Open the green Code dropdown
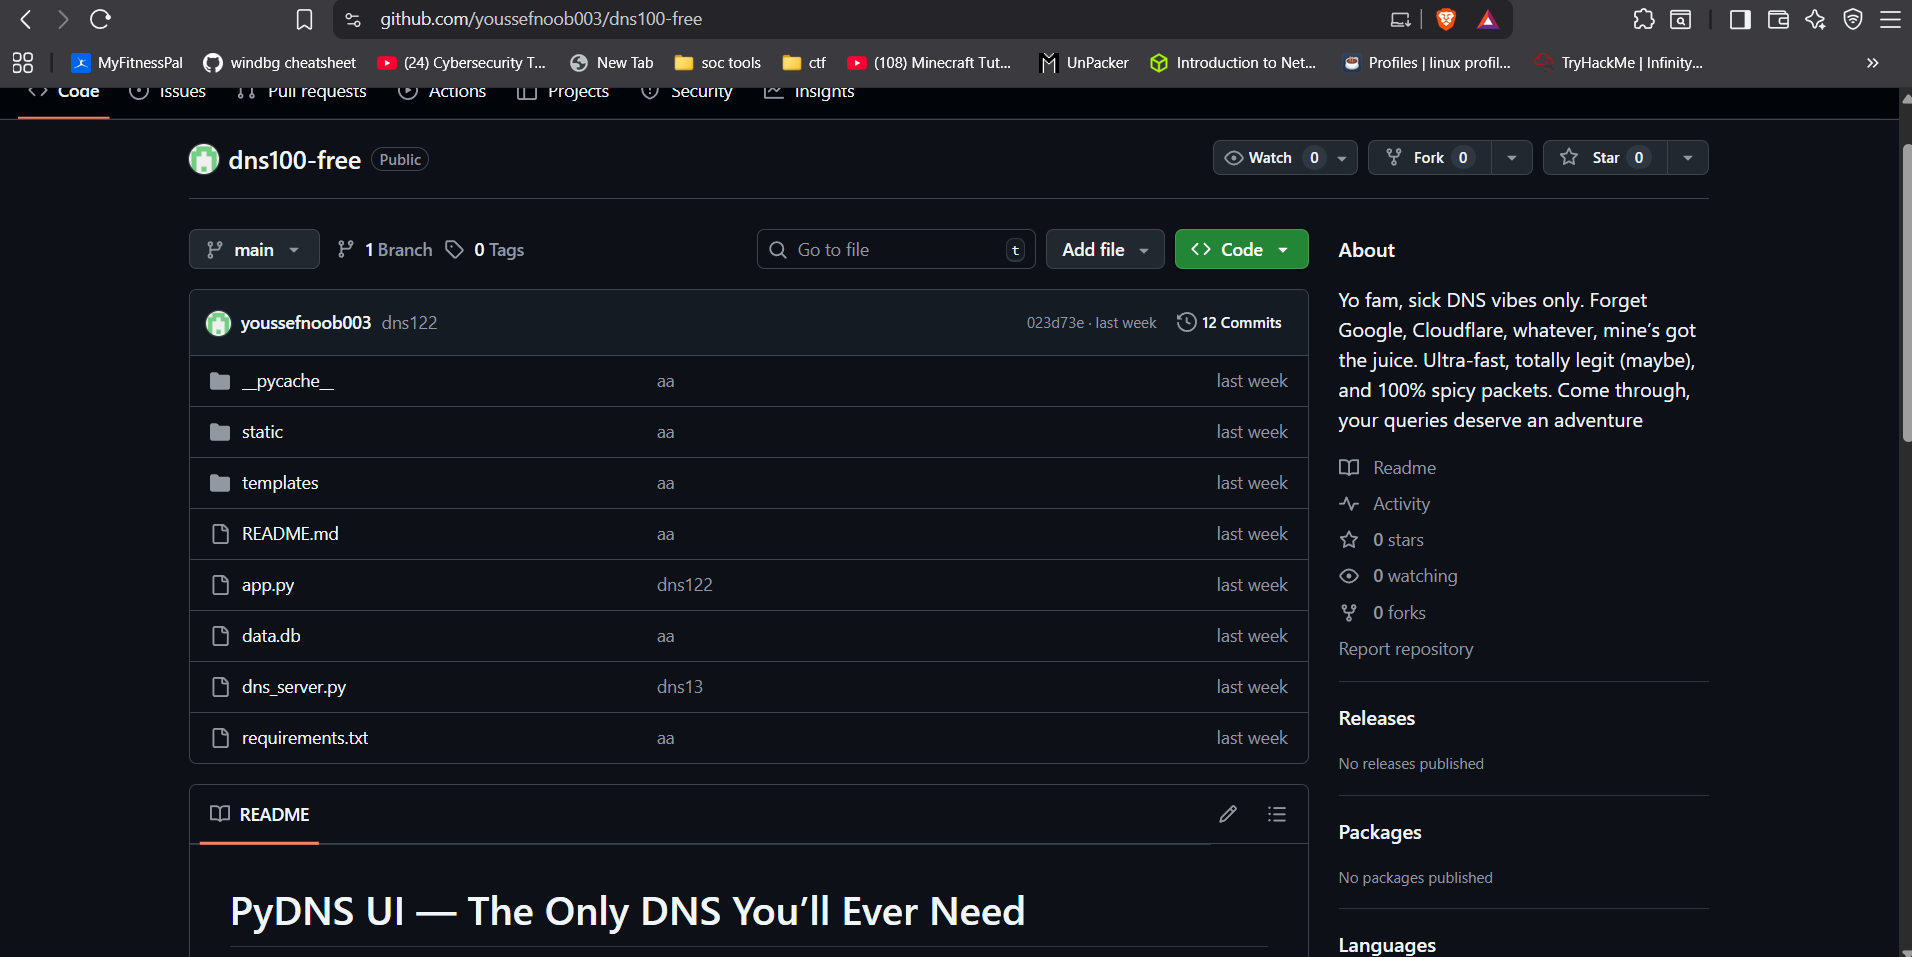Image resolution: width=1912 pixels, height=957 pixels. (1241, 250)
